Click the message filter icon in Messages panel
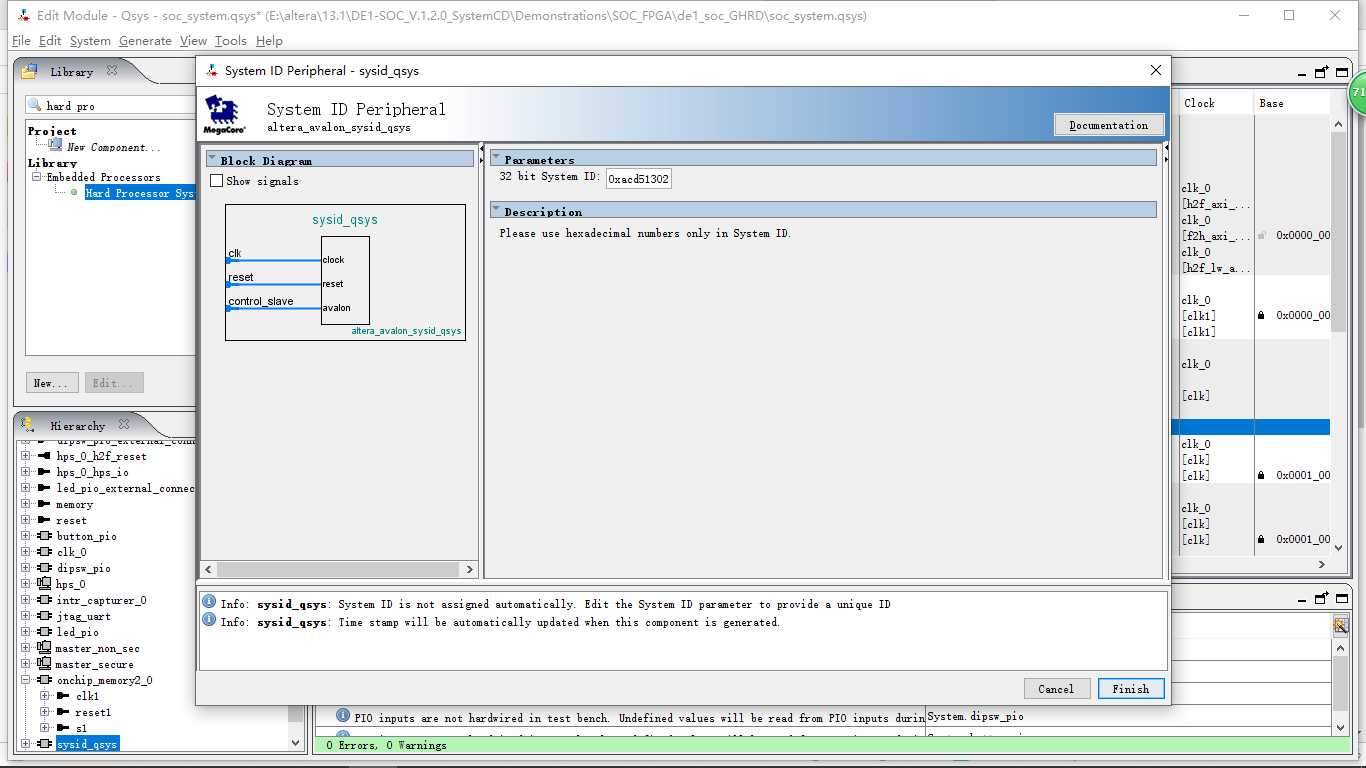The width and height of the screenshot is (1366, 768). point(1341,625)
